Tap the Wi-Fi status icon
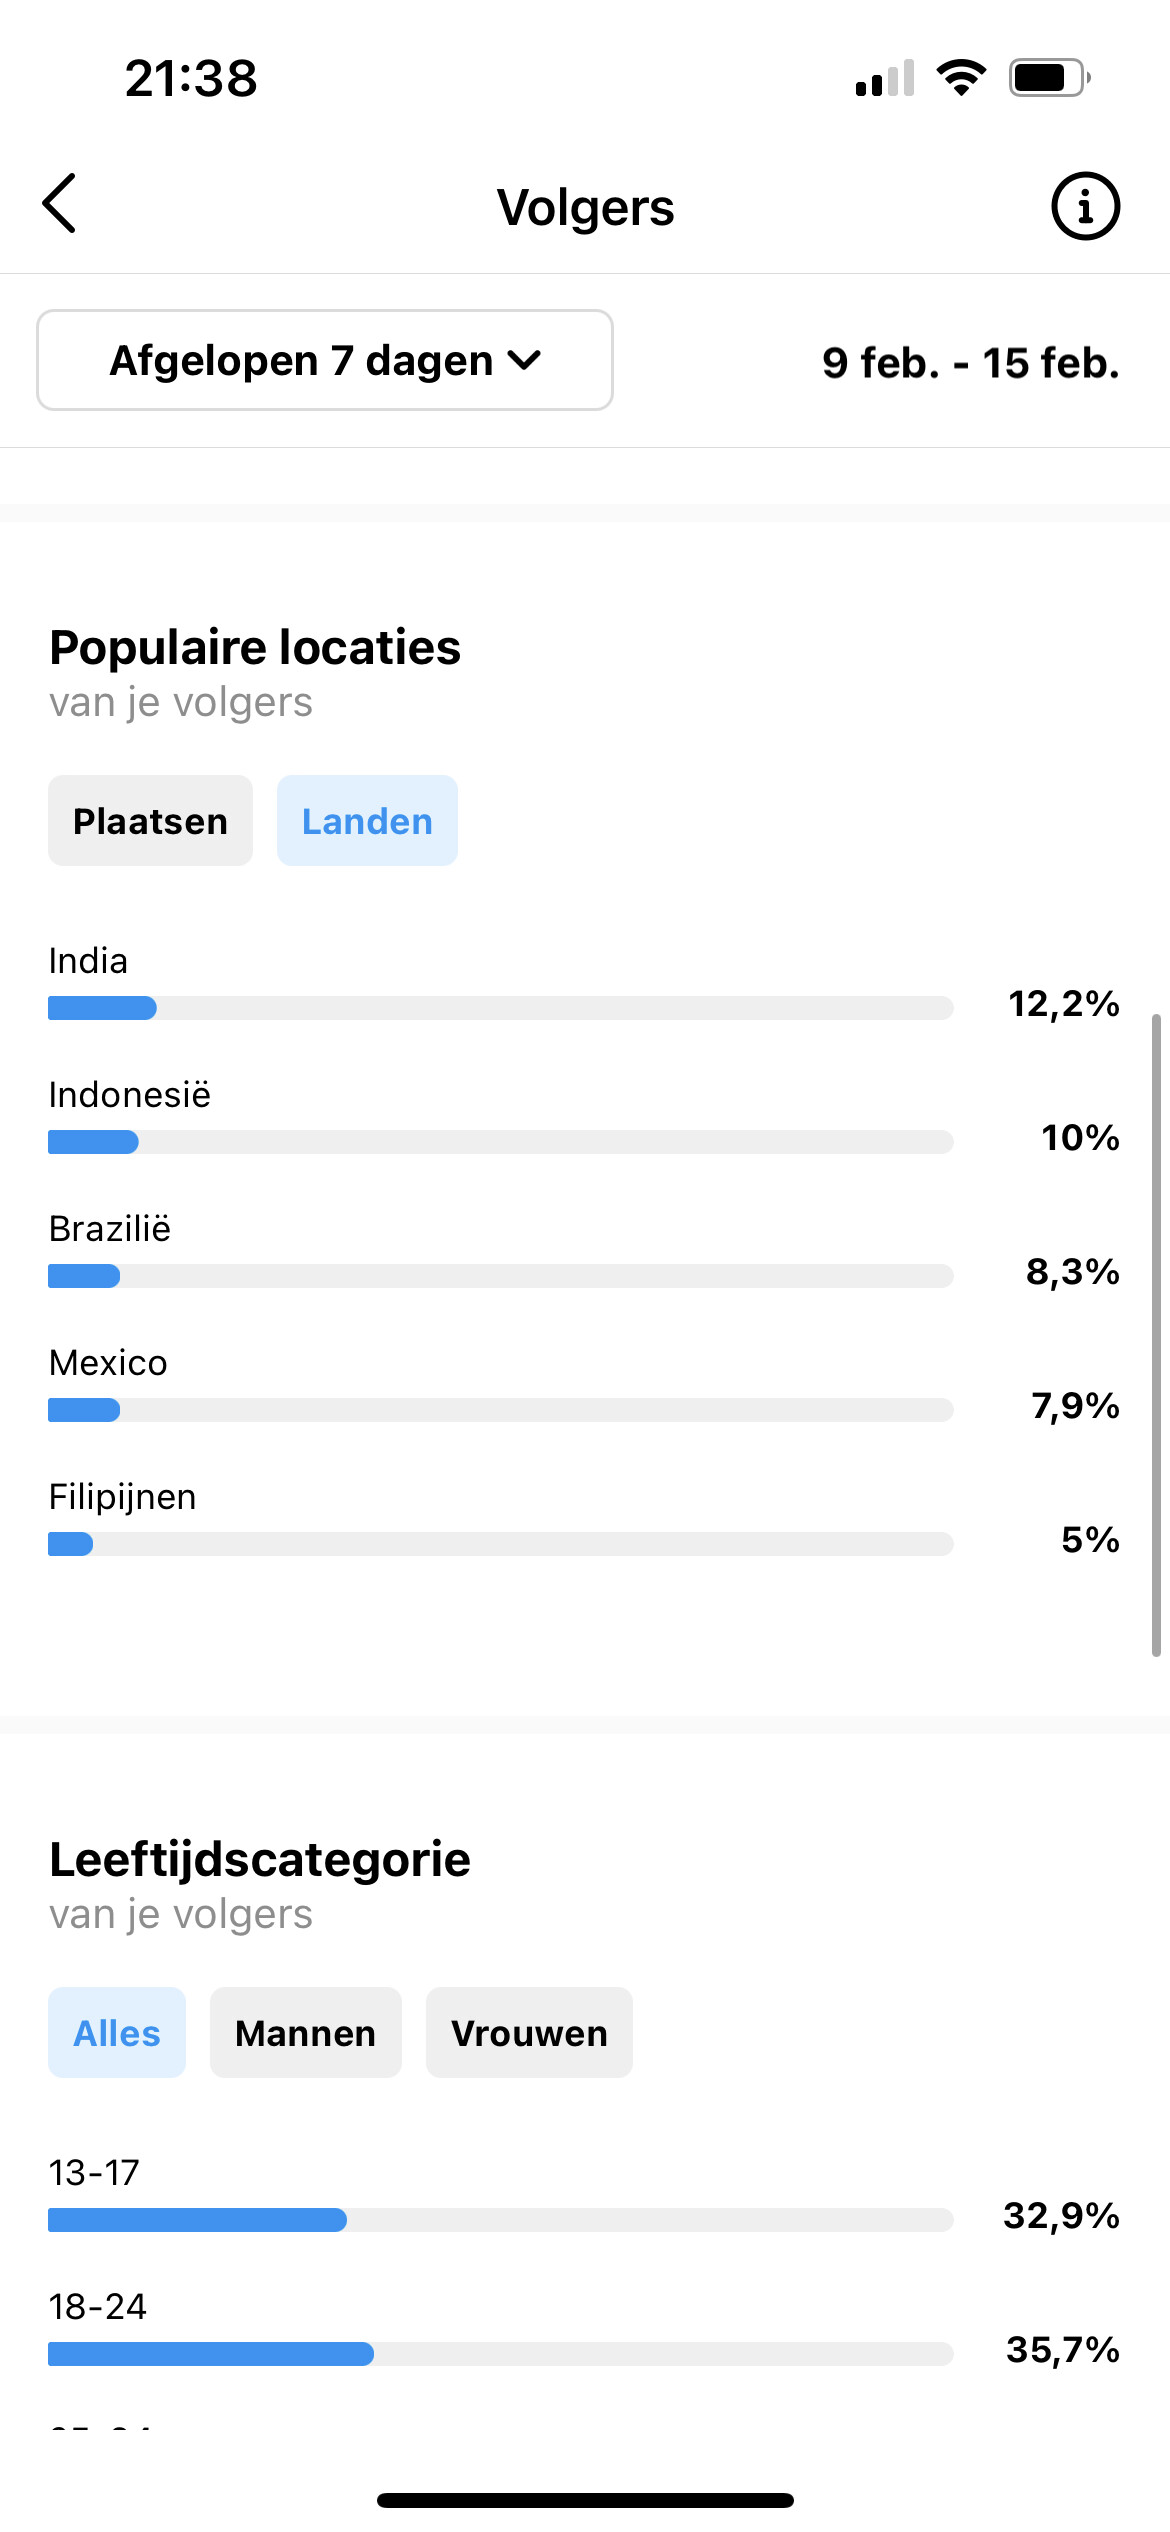This screenshot has width=1170, height=2532. click(961, 78)
